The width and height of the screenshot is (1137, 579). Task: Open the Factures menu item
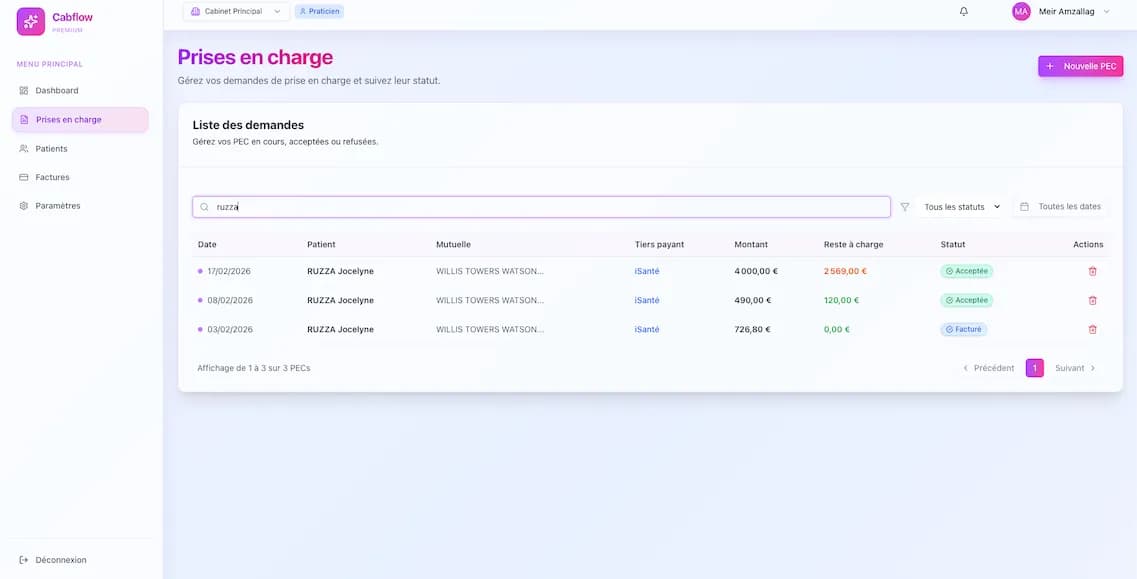click(80, 177)
